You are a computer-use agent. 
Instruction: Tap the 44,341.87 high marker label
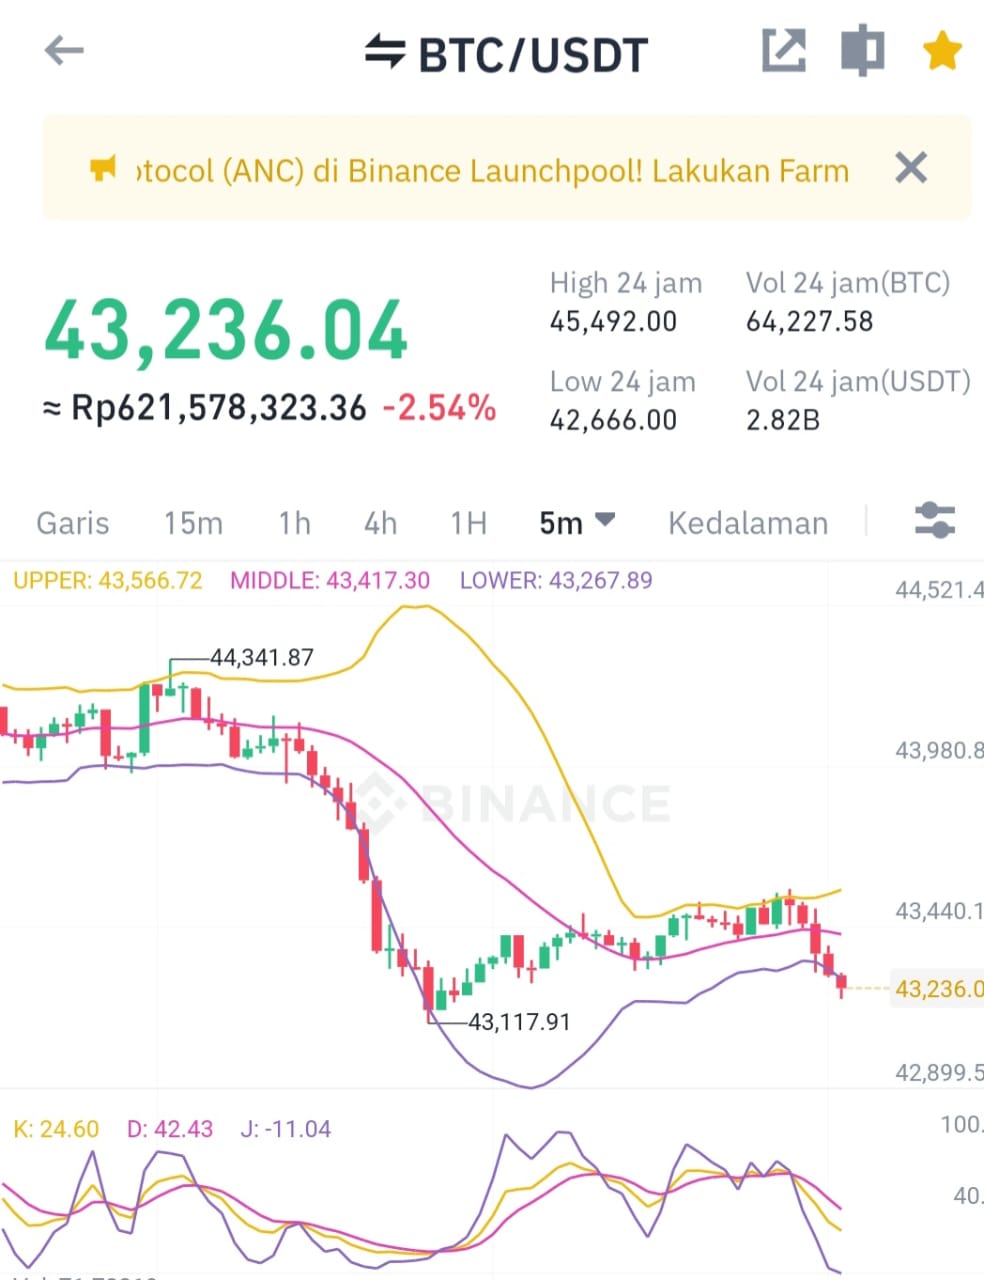[262, 658]
